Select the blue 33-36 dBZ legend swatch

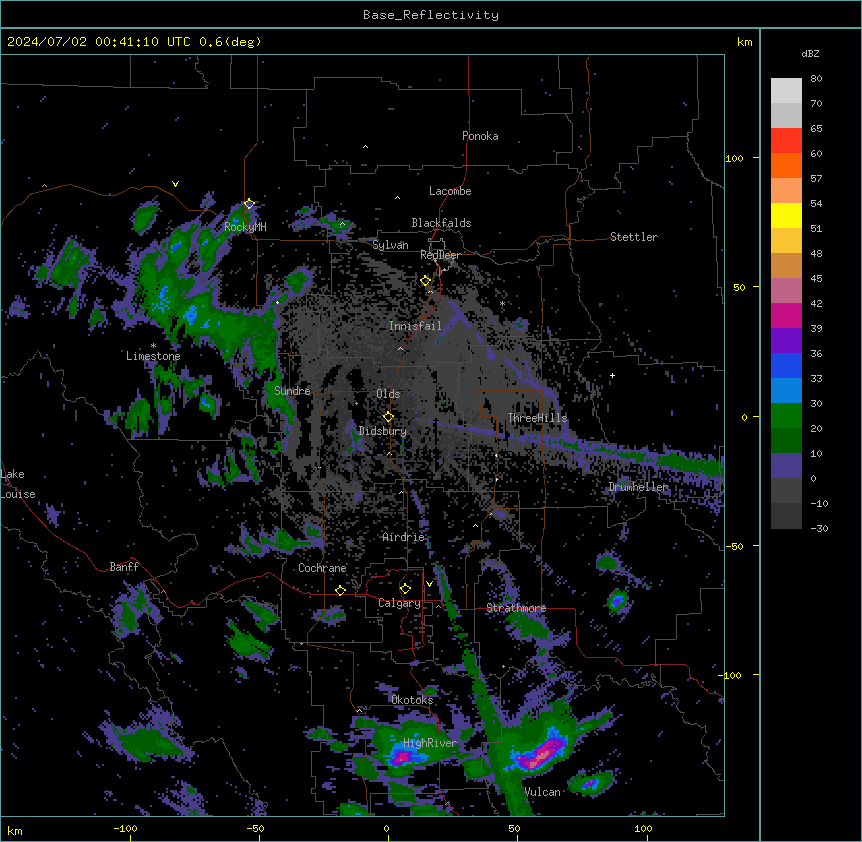coord(786,365)
